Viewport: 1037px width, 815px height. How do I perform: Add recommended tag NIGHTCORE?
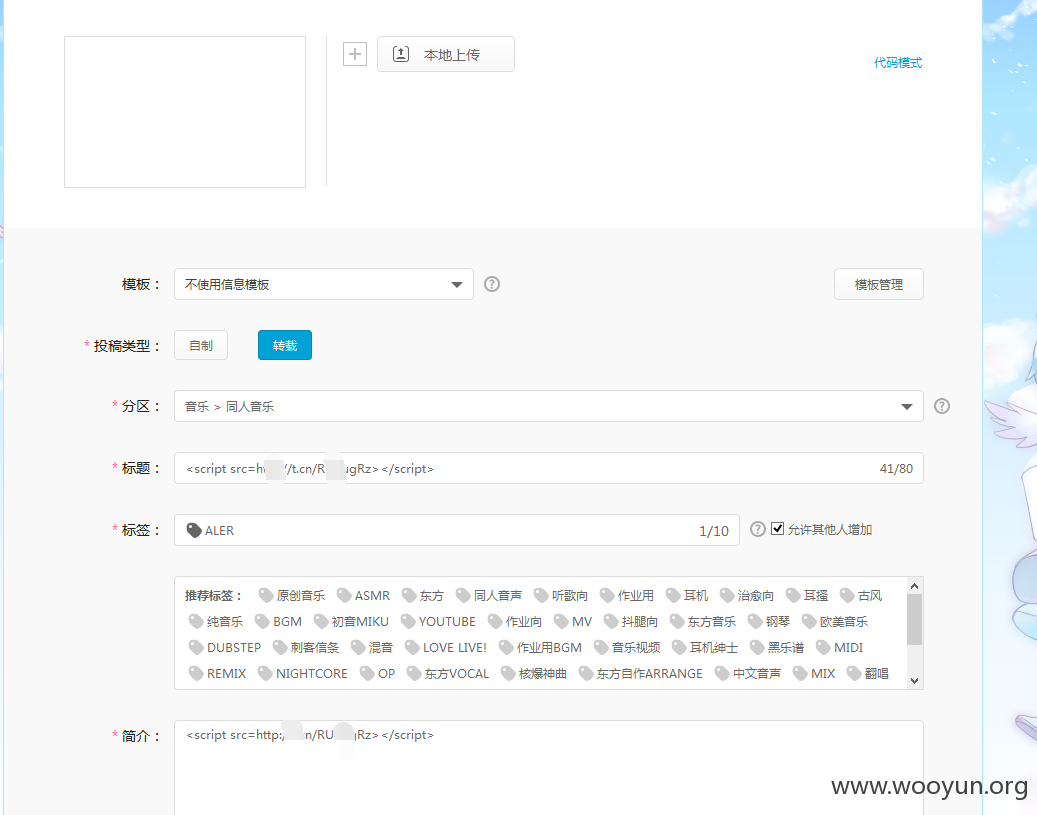[x=303, y=673]
